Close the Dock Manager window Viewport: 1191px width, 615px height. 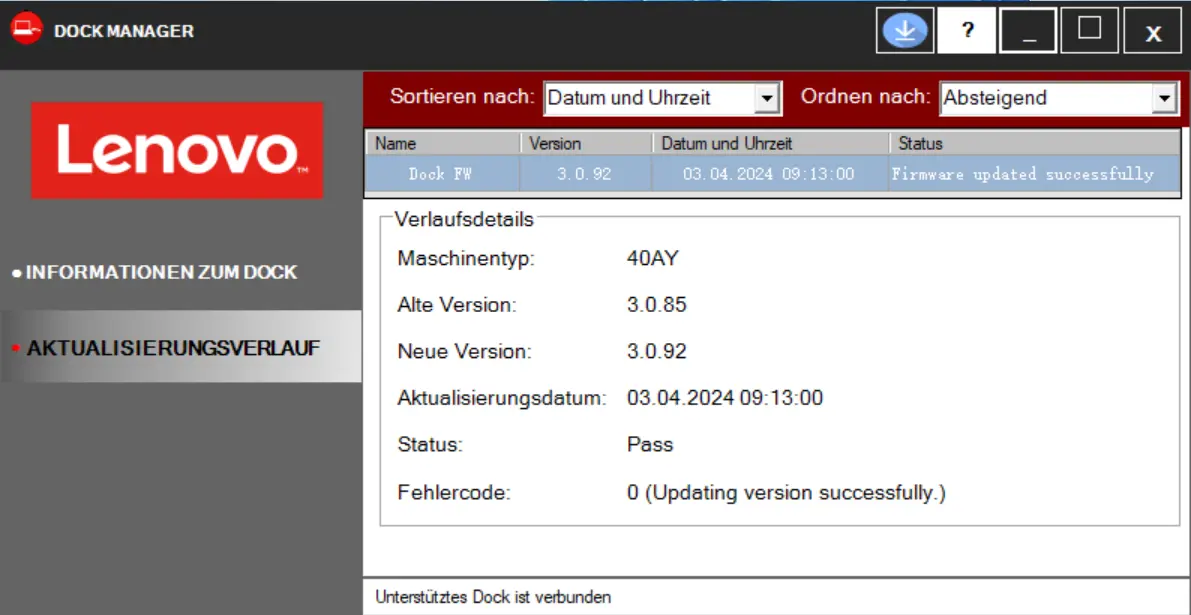point(1152,32)
